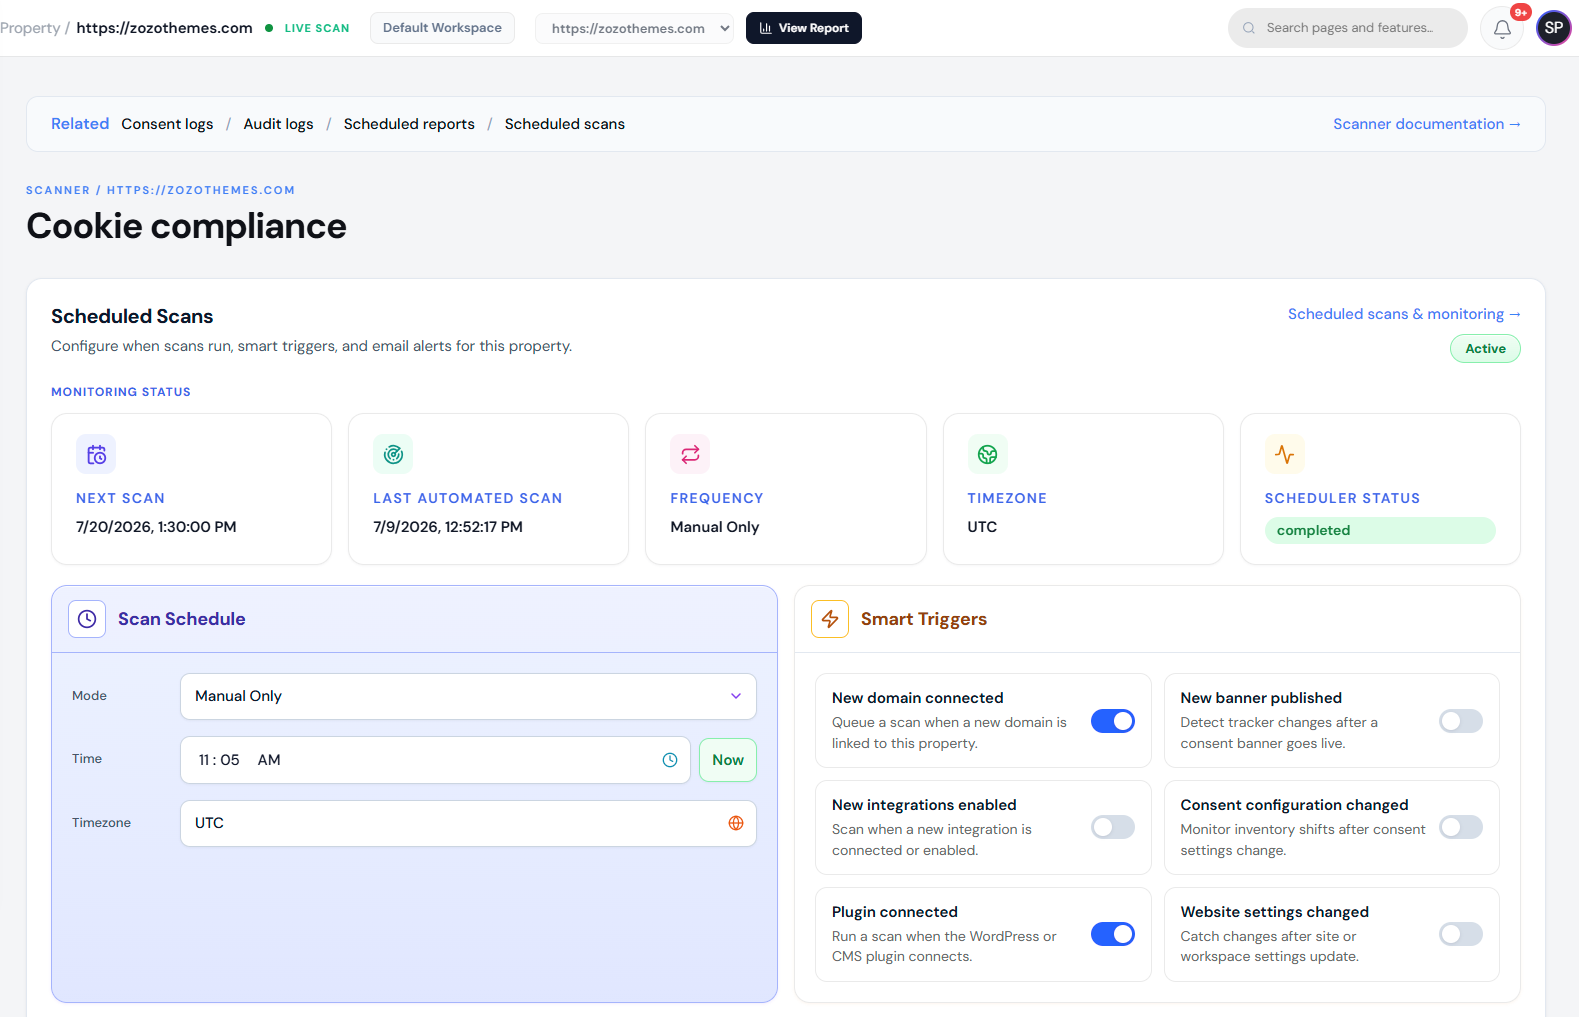Screen dimensions: 1579x1017
Task: Disable the Plugin connected trigger
Action: point(1113,934)
